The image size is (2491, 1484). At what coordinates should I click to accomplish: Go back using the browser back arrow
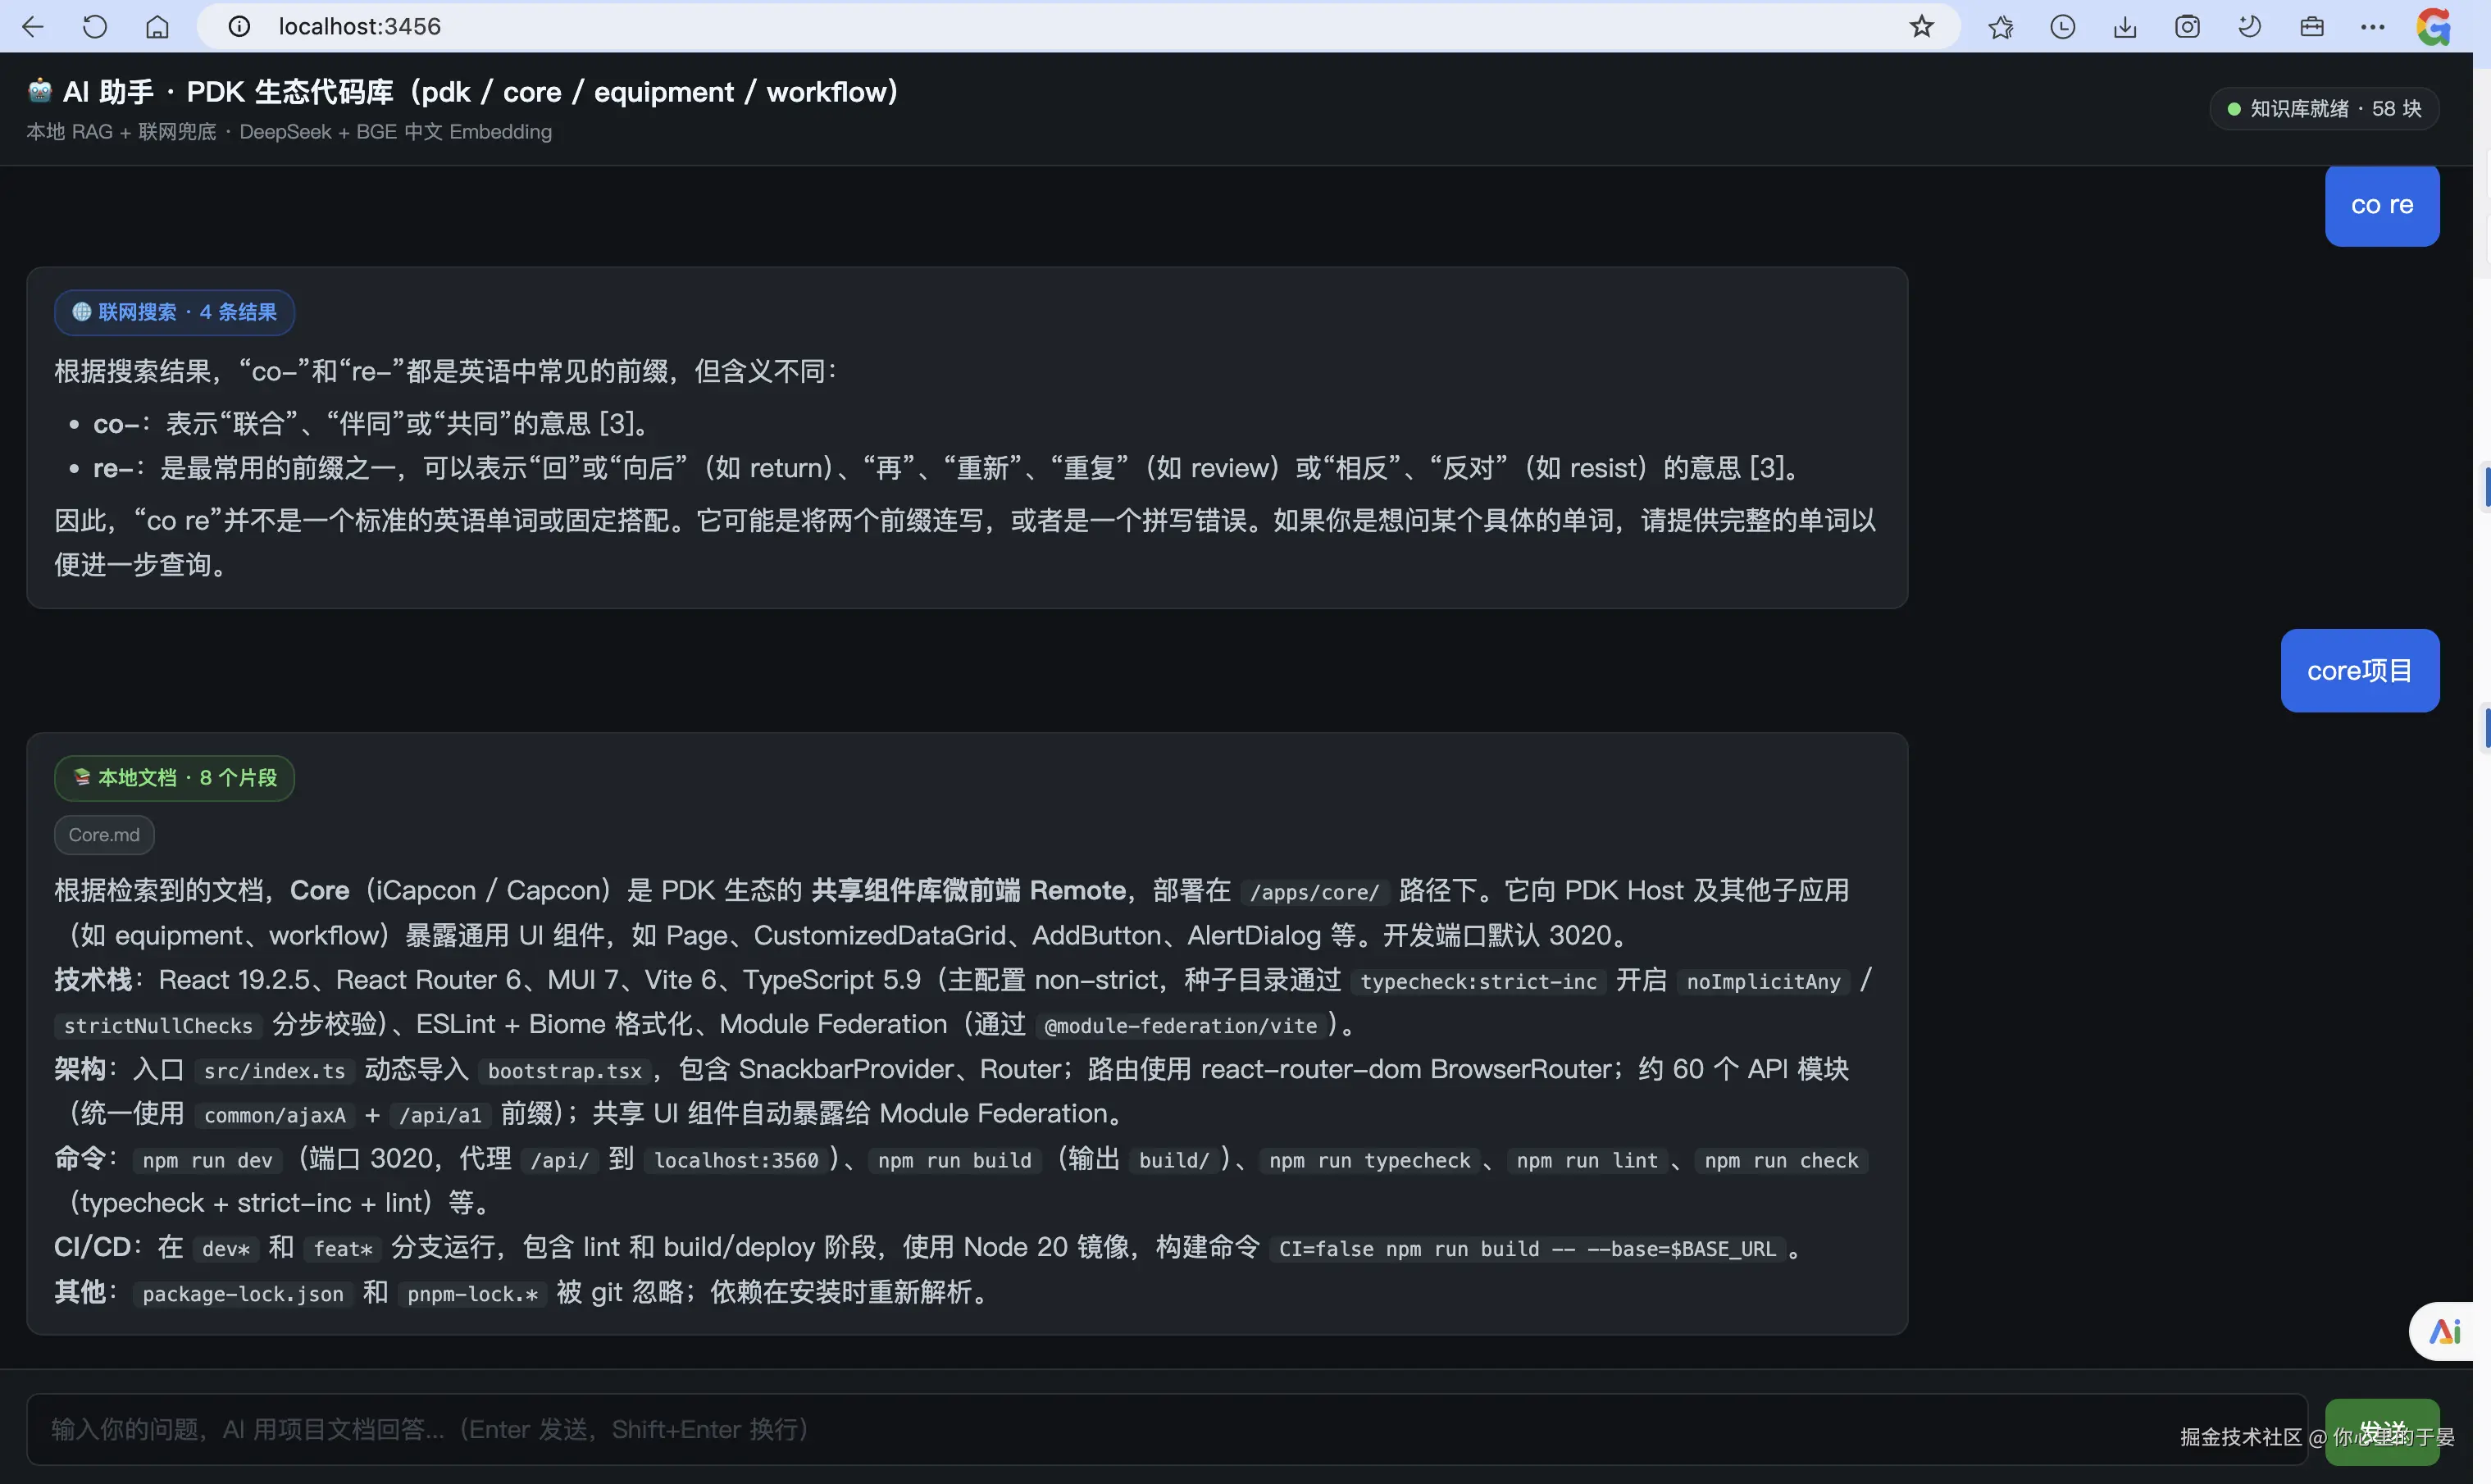pos(33,27)
